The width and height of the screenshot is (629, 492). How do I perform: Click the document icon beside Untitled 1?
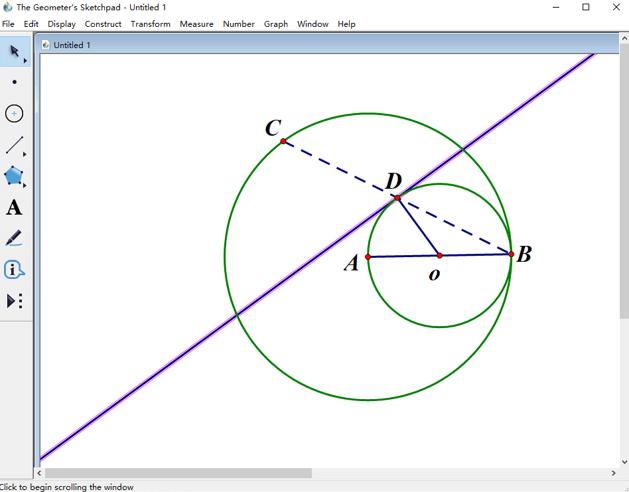45,45
